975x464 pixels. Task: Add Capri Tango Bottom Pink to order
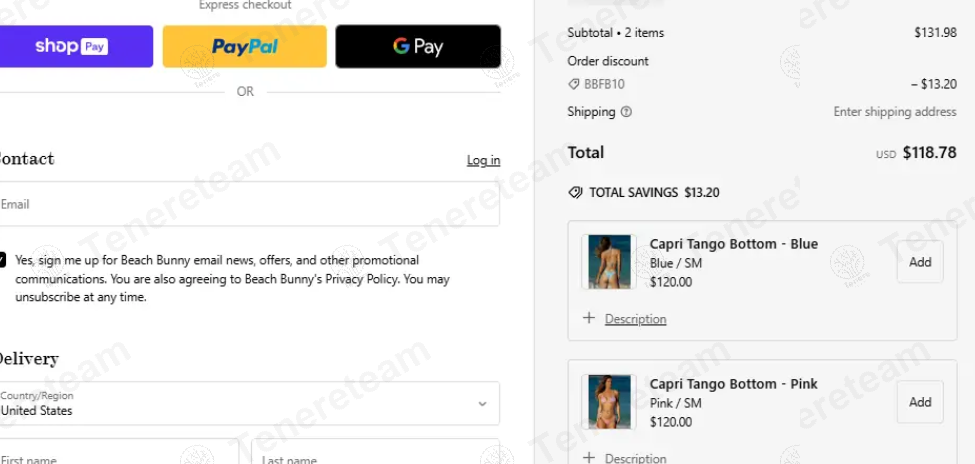click(x=920, y=402)
